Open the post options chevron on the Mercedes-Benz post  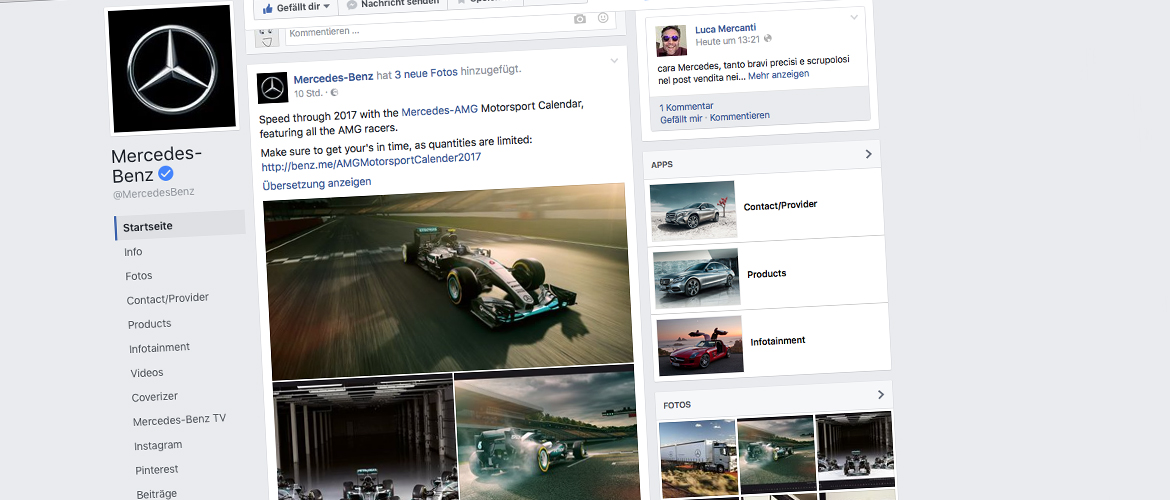614,60
